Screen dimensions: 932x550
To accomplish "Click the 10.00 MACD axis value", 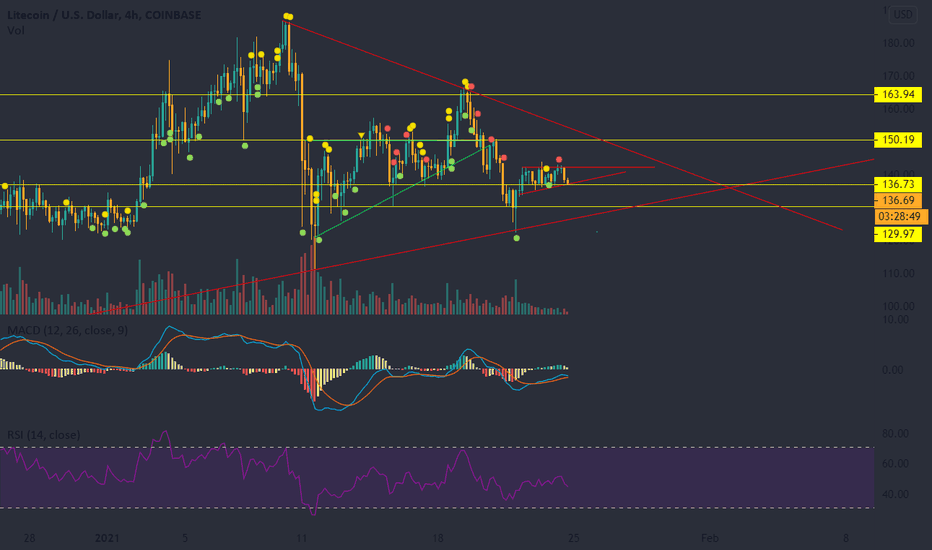I will (x=896, y=320).
